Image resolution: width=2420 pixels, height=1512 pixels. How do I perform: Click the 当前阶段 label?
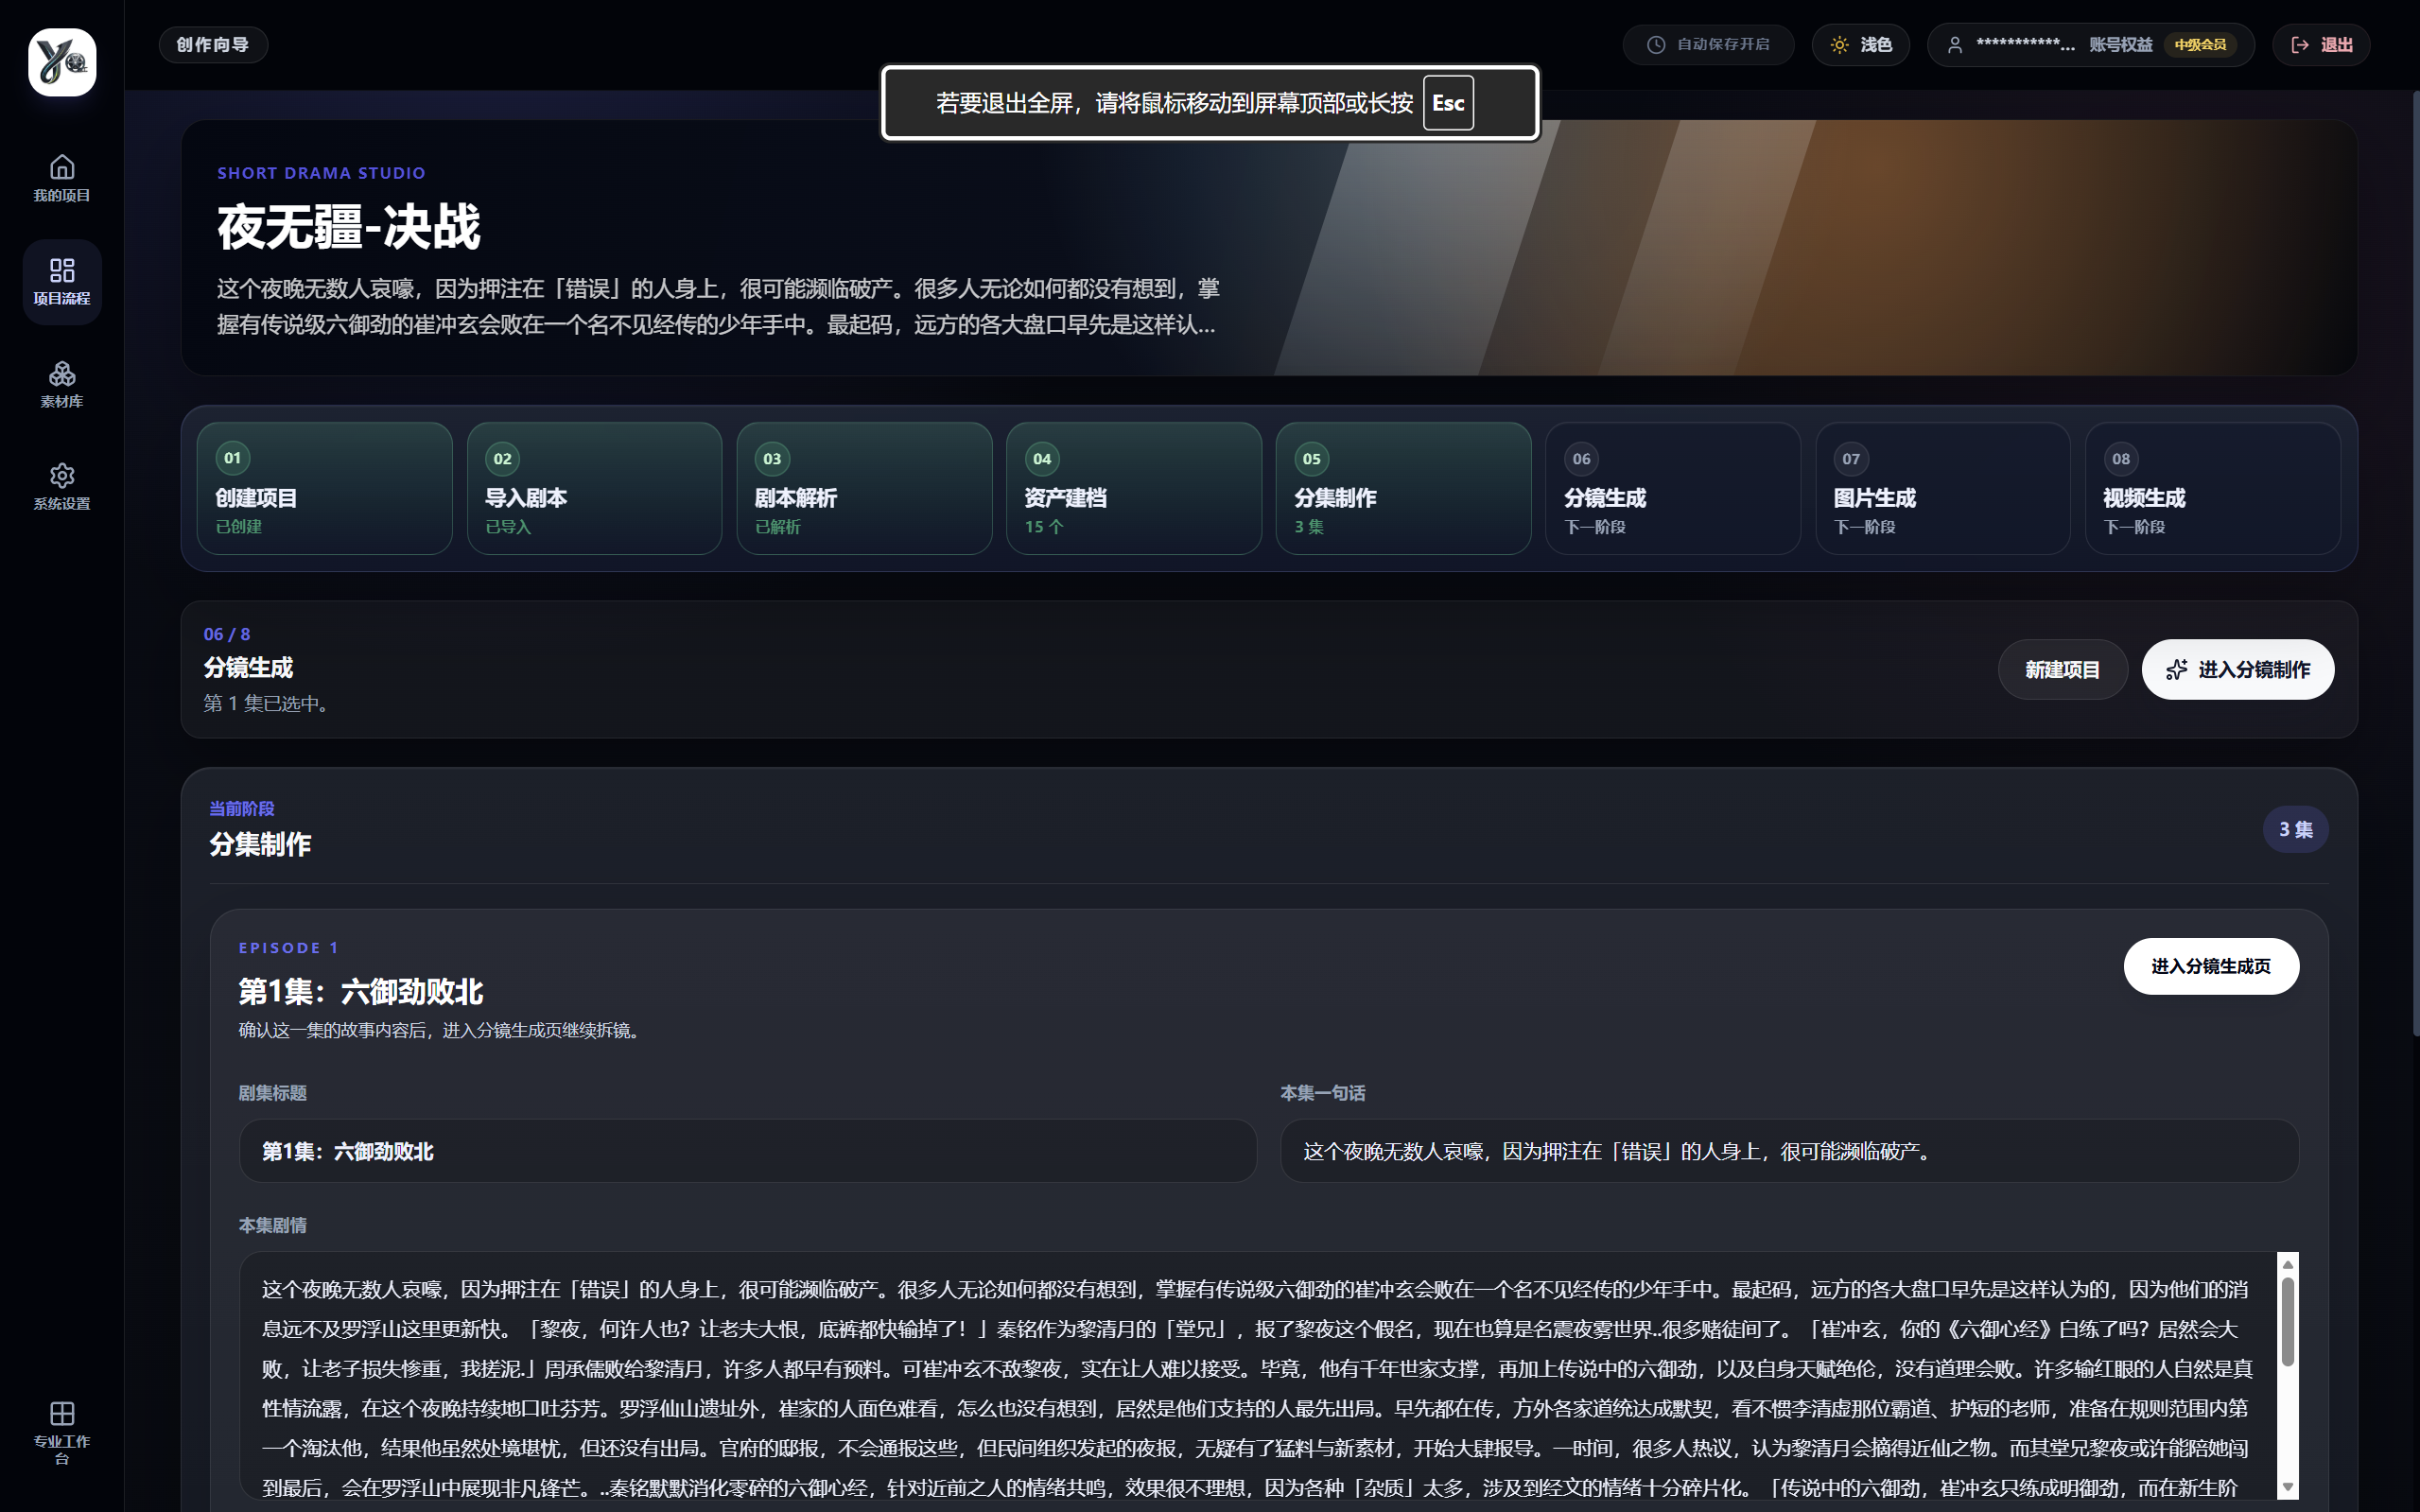(x=242, y=808)
